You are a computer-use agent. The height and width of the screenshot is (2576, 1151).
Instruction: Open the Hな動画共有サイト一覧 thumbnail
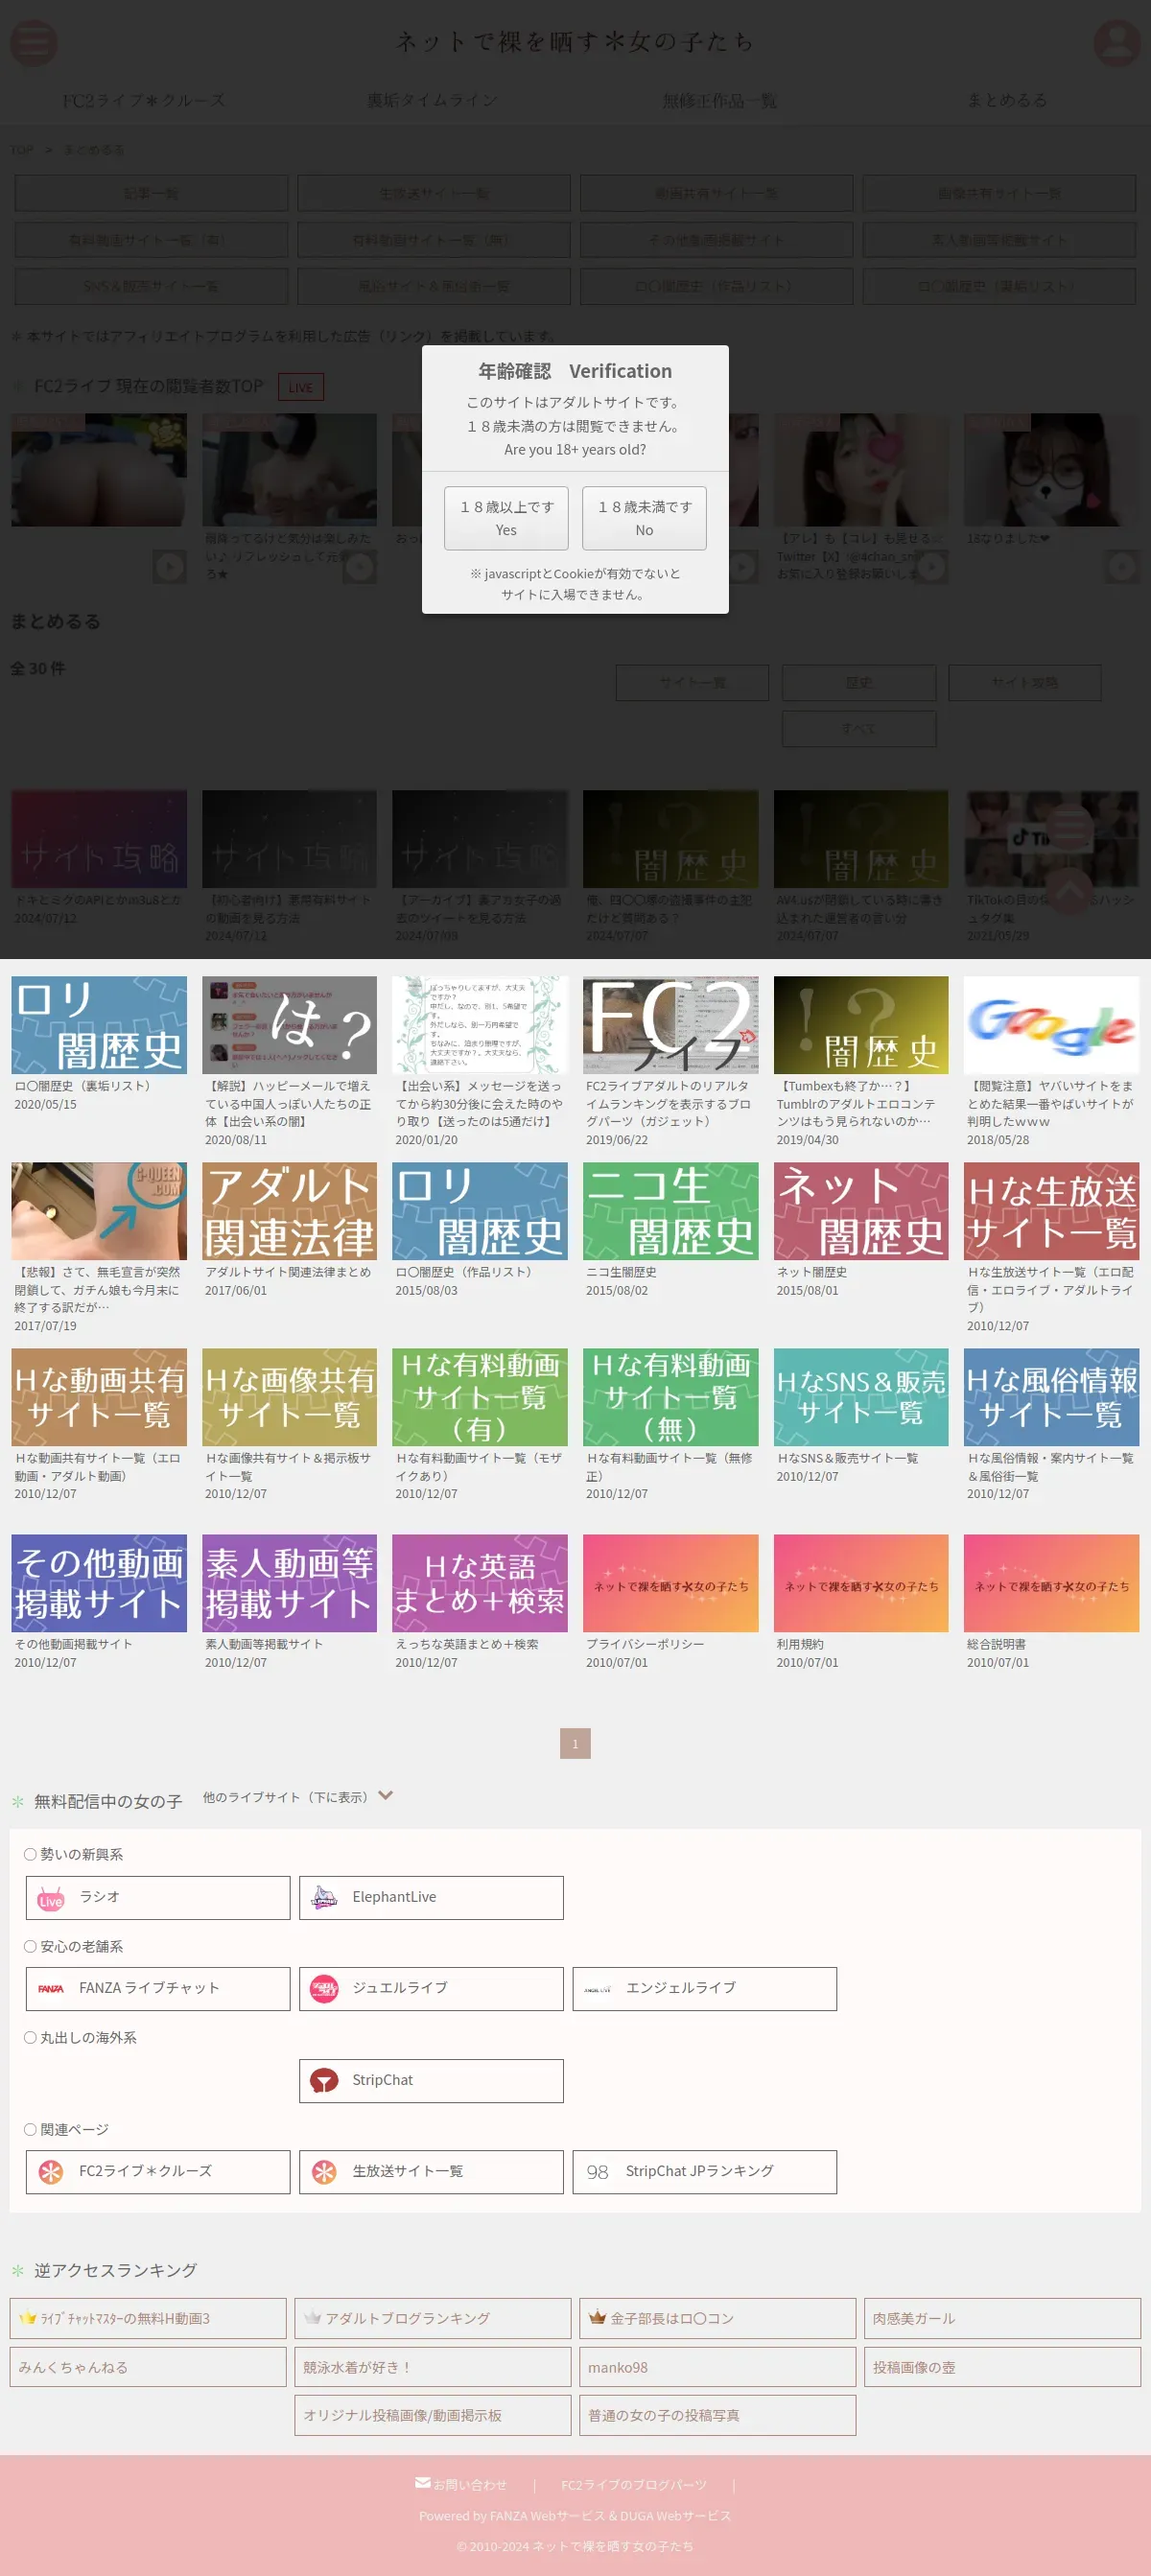tap(99, 1397)
